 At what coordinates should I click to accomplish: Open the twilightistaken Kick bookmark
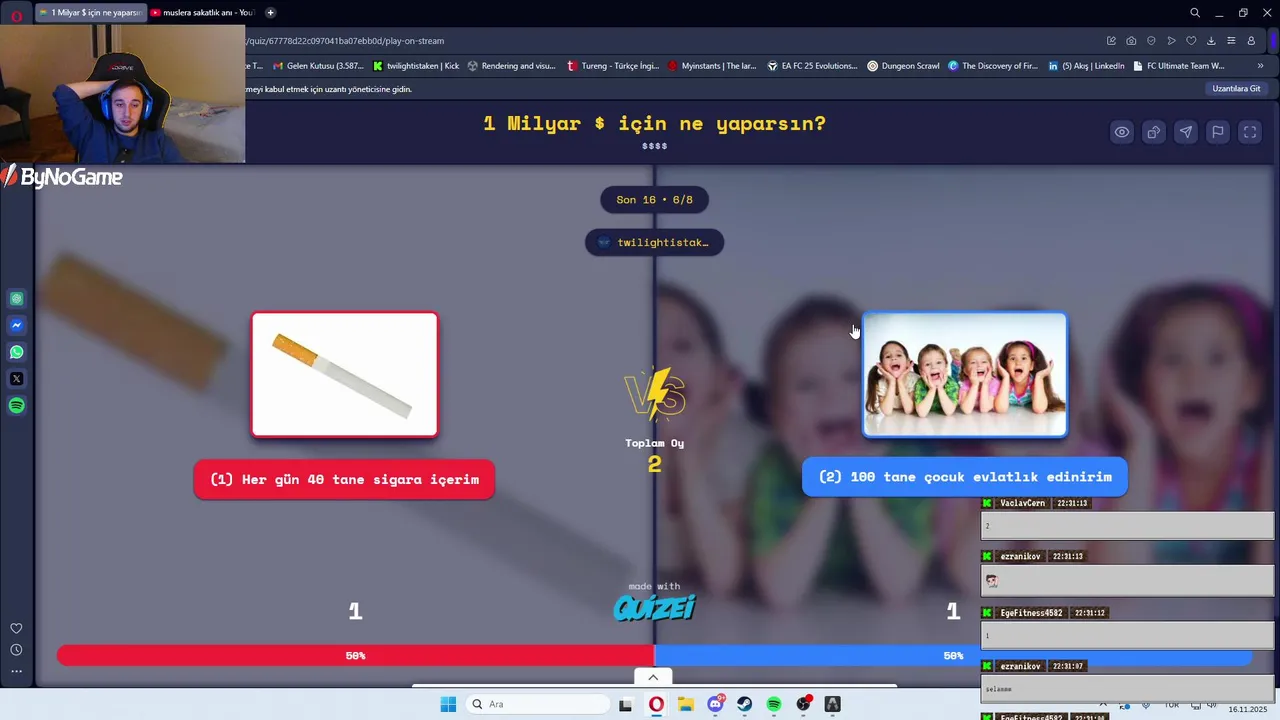pos(416,66)
